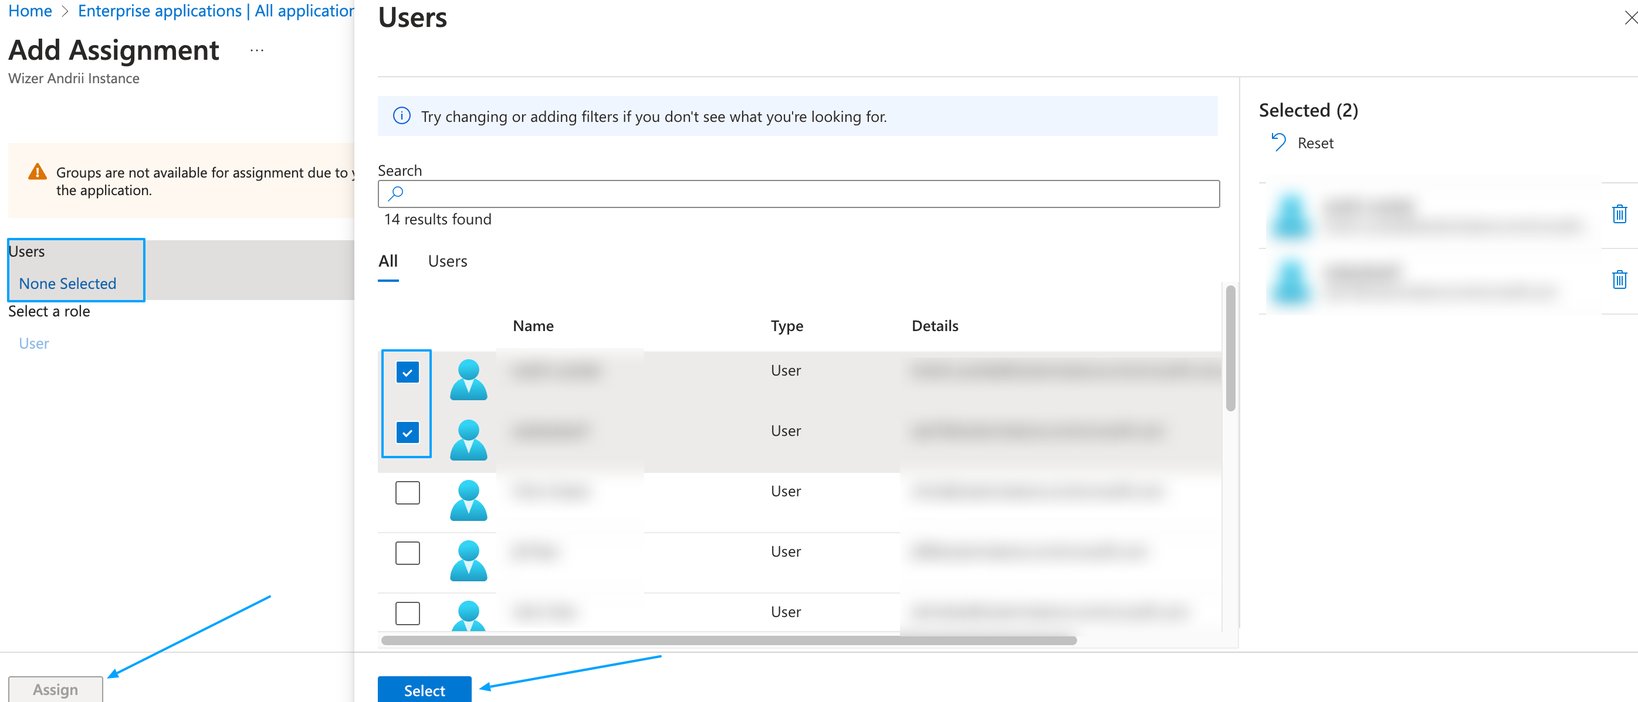Open the ellipsis menu beside Add Assignment
The height and width of the screenshot is (702, 1638).
pos(257,50)
